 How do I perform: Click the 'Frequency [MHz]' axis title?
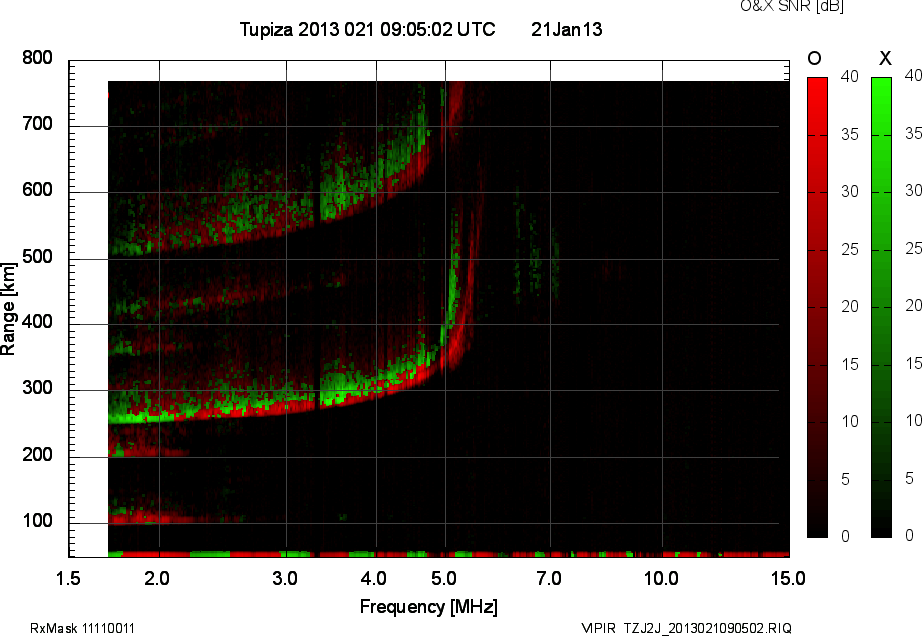click(x=429, y=607)
